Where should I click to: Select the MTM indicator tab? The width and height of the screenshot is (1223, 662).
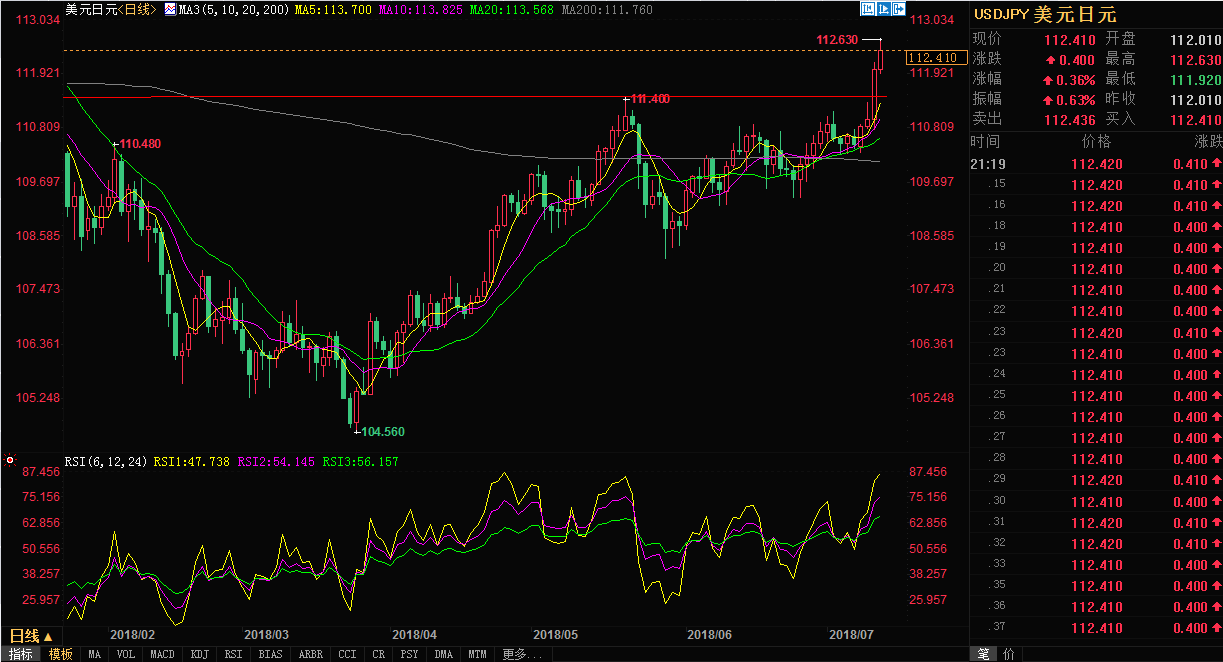(x=478, y=654)
